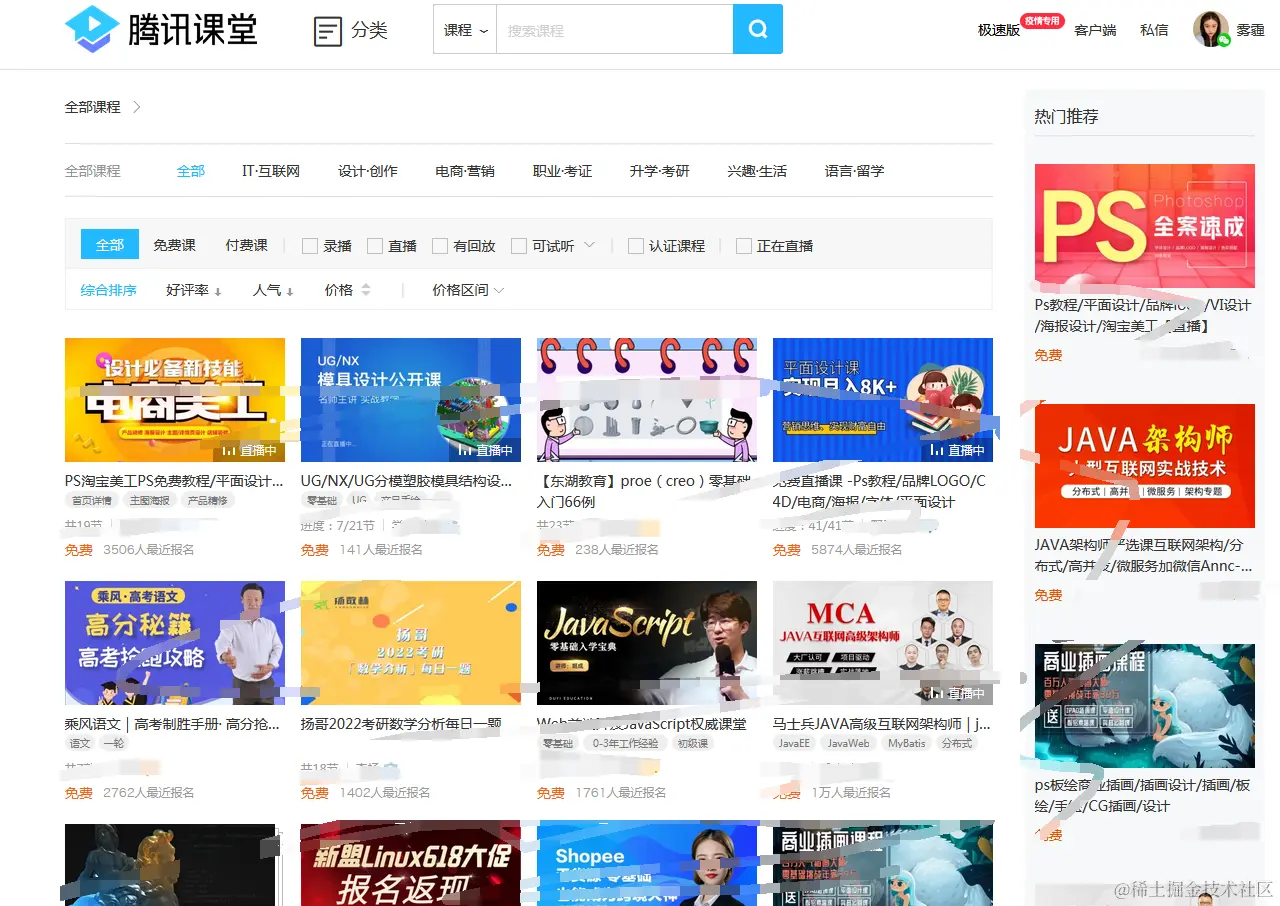The image size is (1280, 906).
Task: Select the 全部 category tab
Action: click(191, 171)
